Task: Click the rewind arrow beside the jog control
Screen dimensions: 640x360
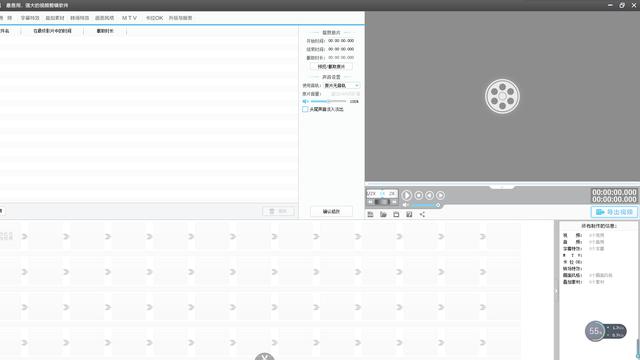Action: tap(370, 202)
